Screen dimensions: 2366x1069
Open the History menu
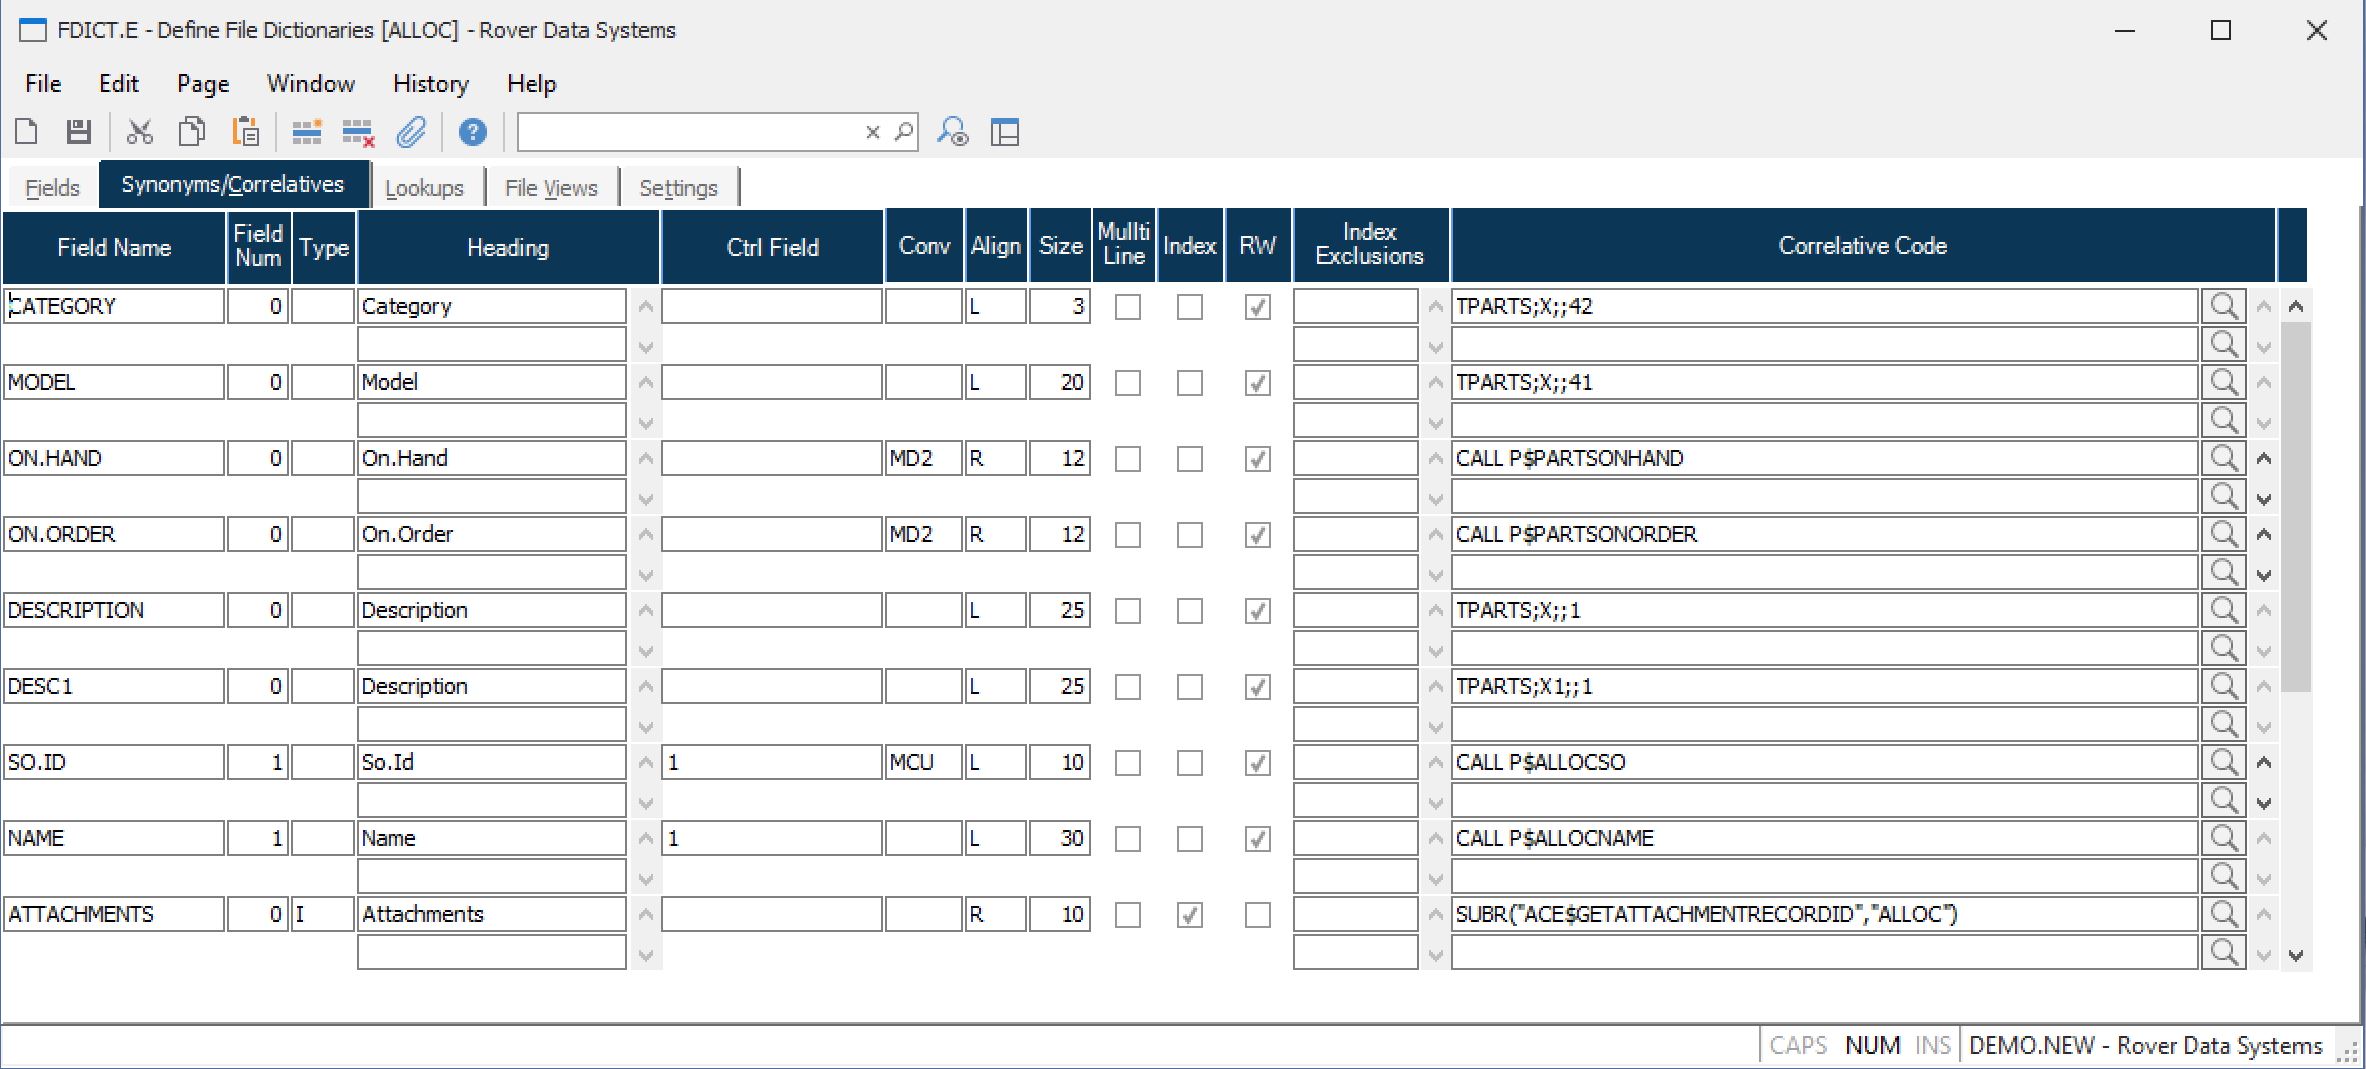tap(430, 84)
